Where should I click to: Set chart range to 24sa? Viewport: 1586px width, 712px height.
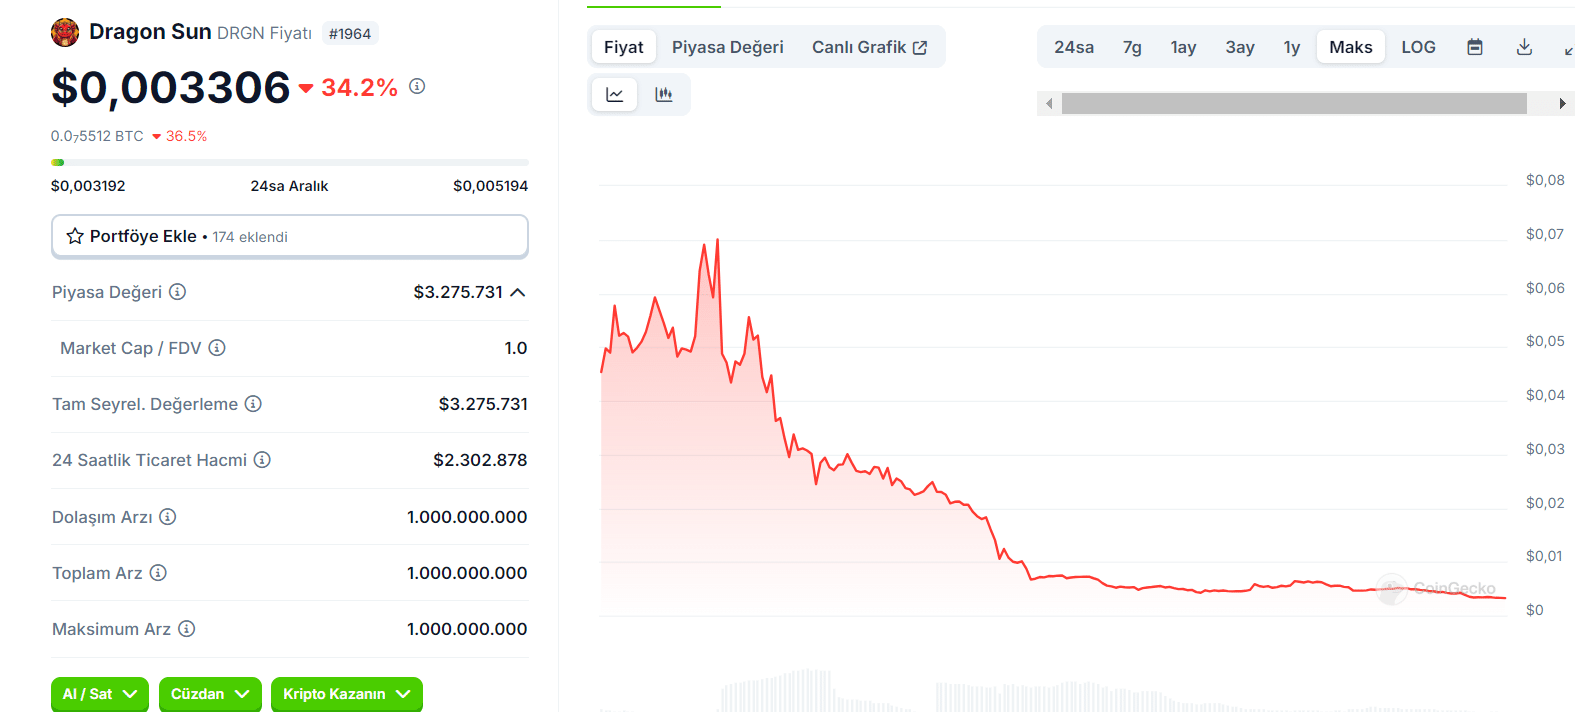pos(1074,47)
